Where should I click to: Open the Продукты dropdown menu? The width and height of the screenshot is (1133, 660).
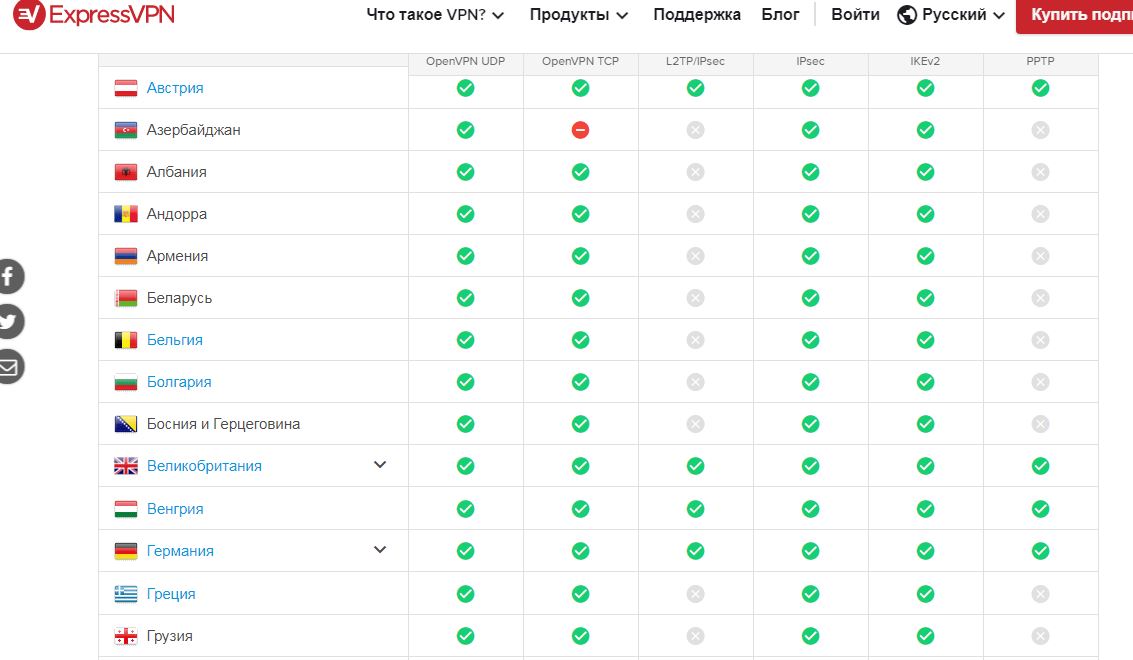click(579, 15)
